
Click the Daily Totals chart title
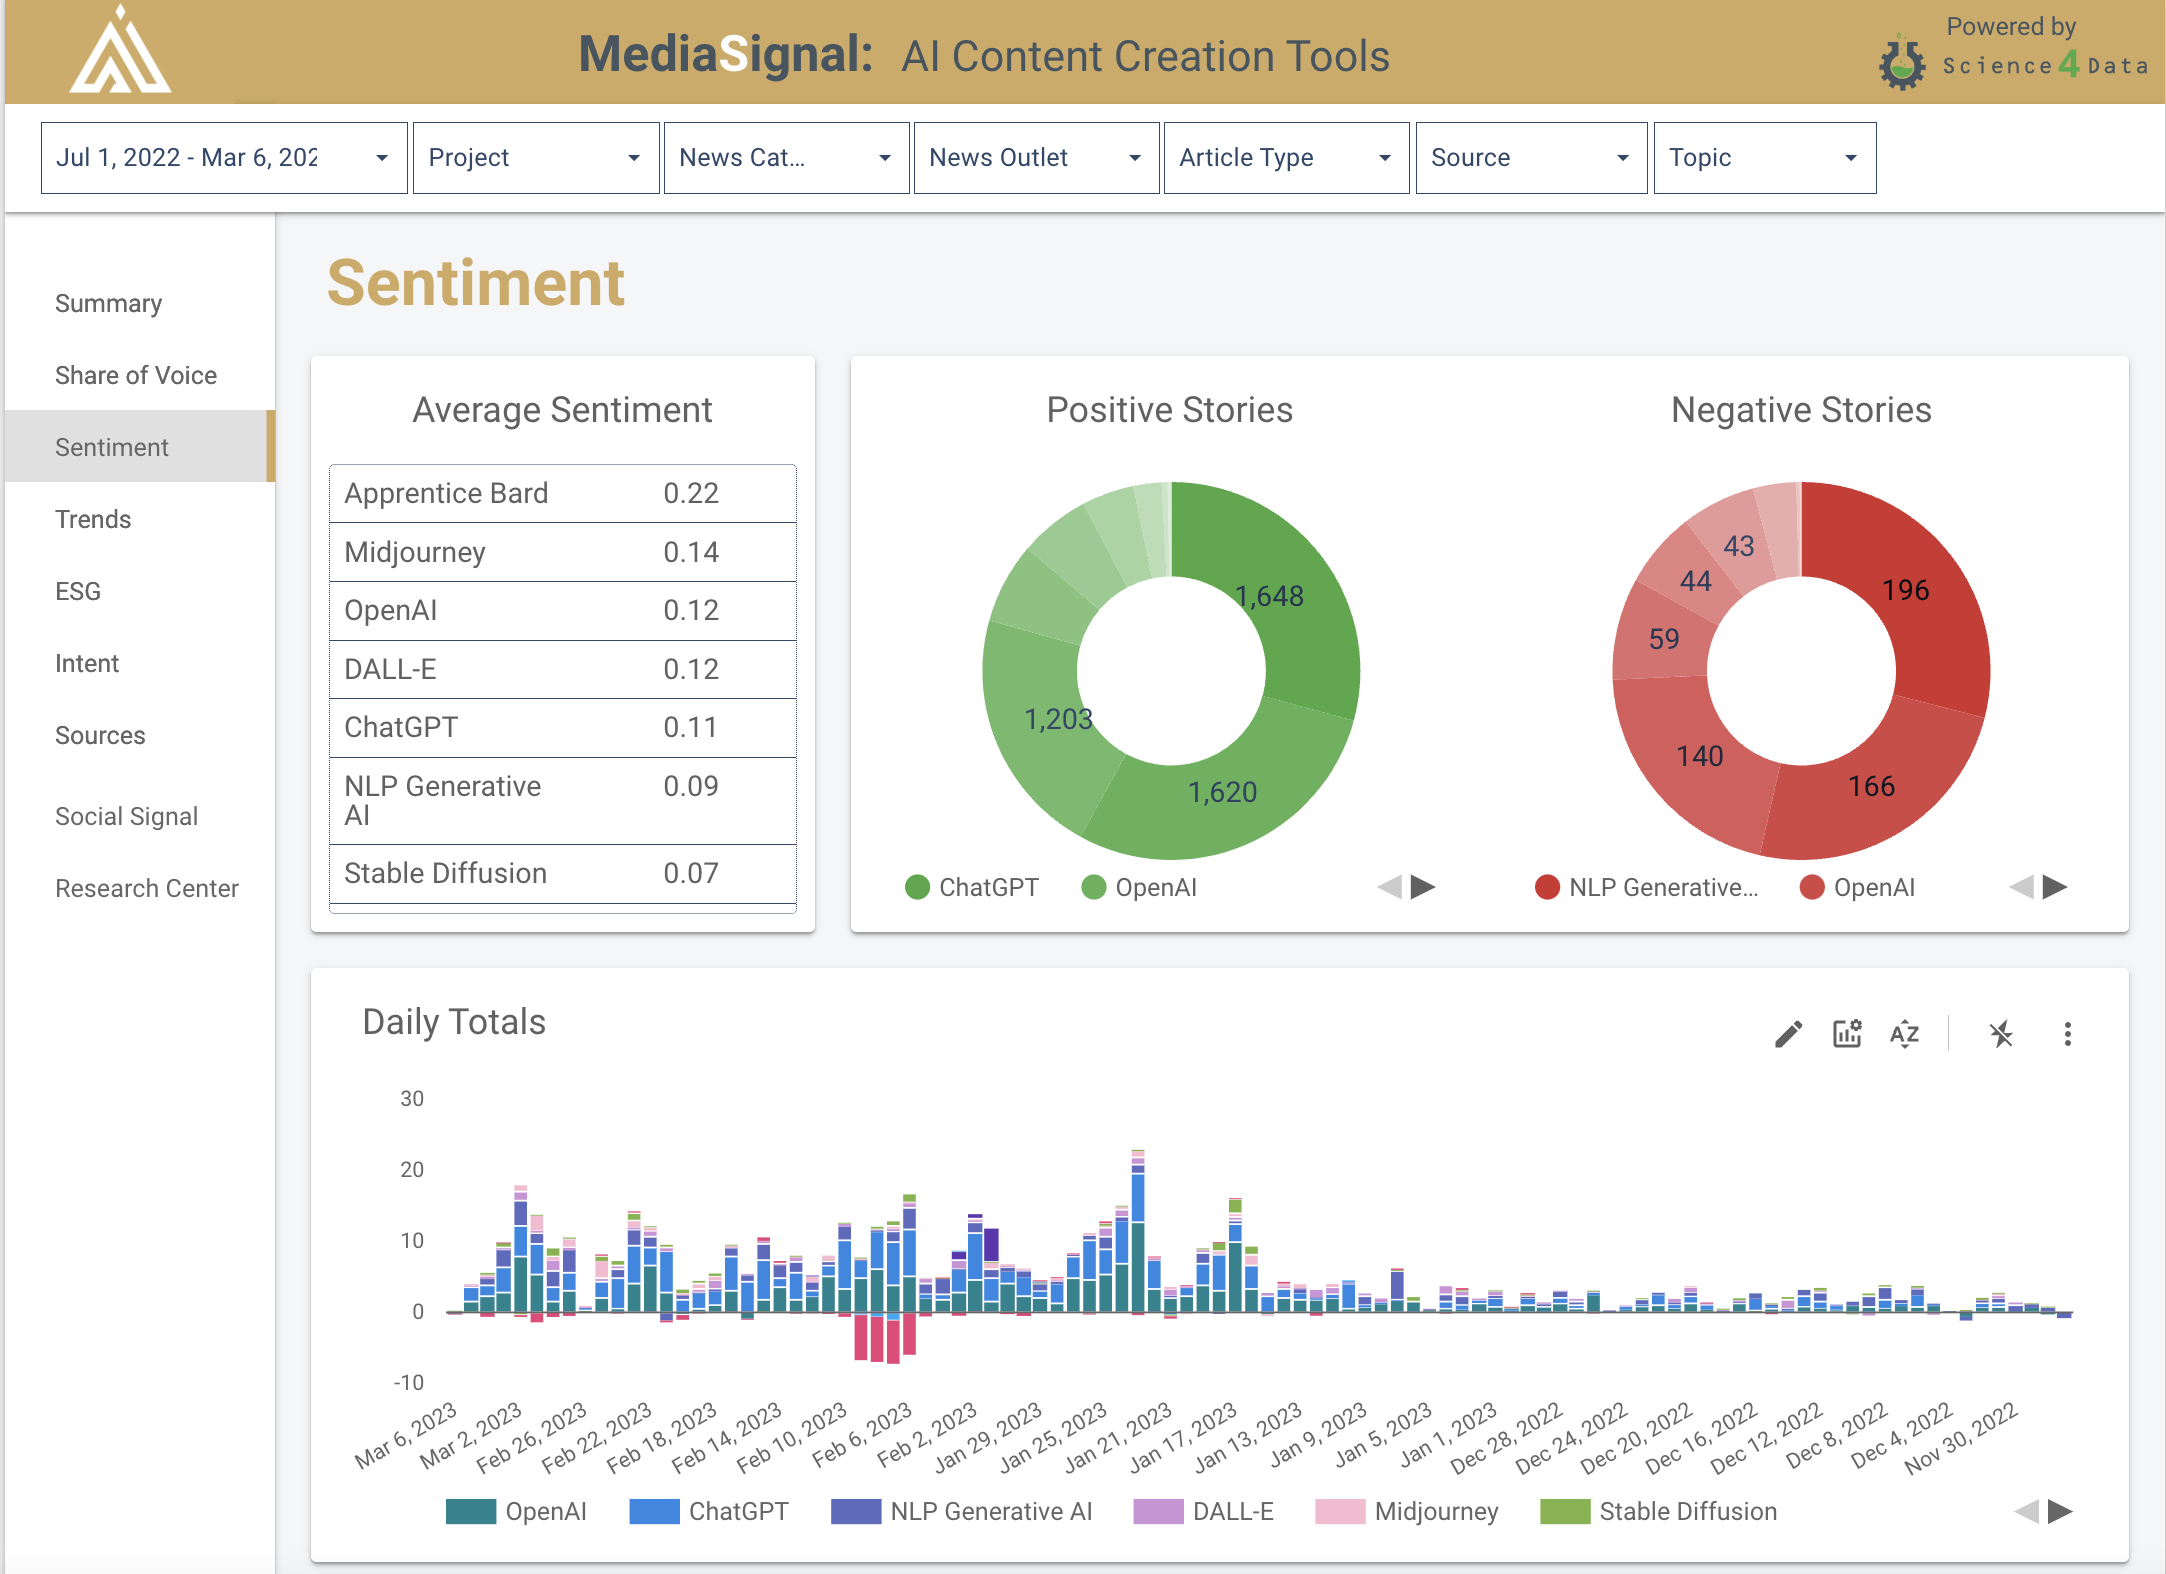(x=454, y=1022)
